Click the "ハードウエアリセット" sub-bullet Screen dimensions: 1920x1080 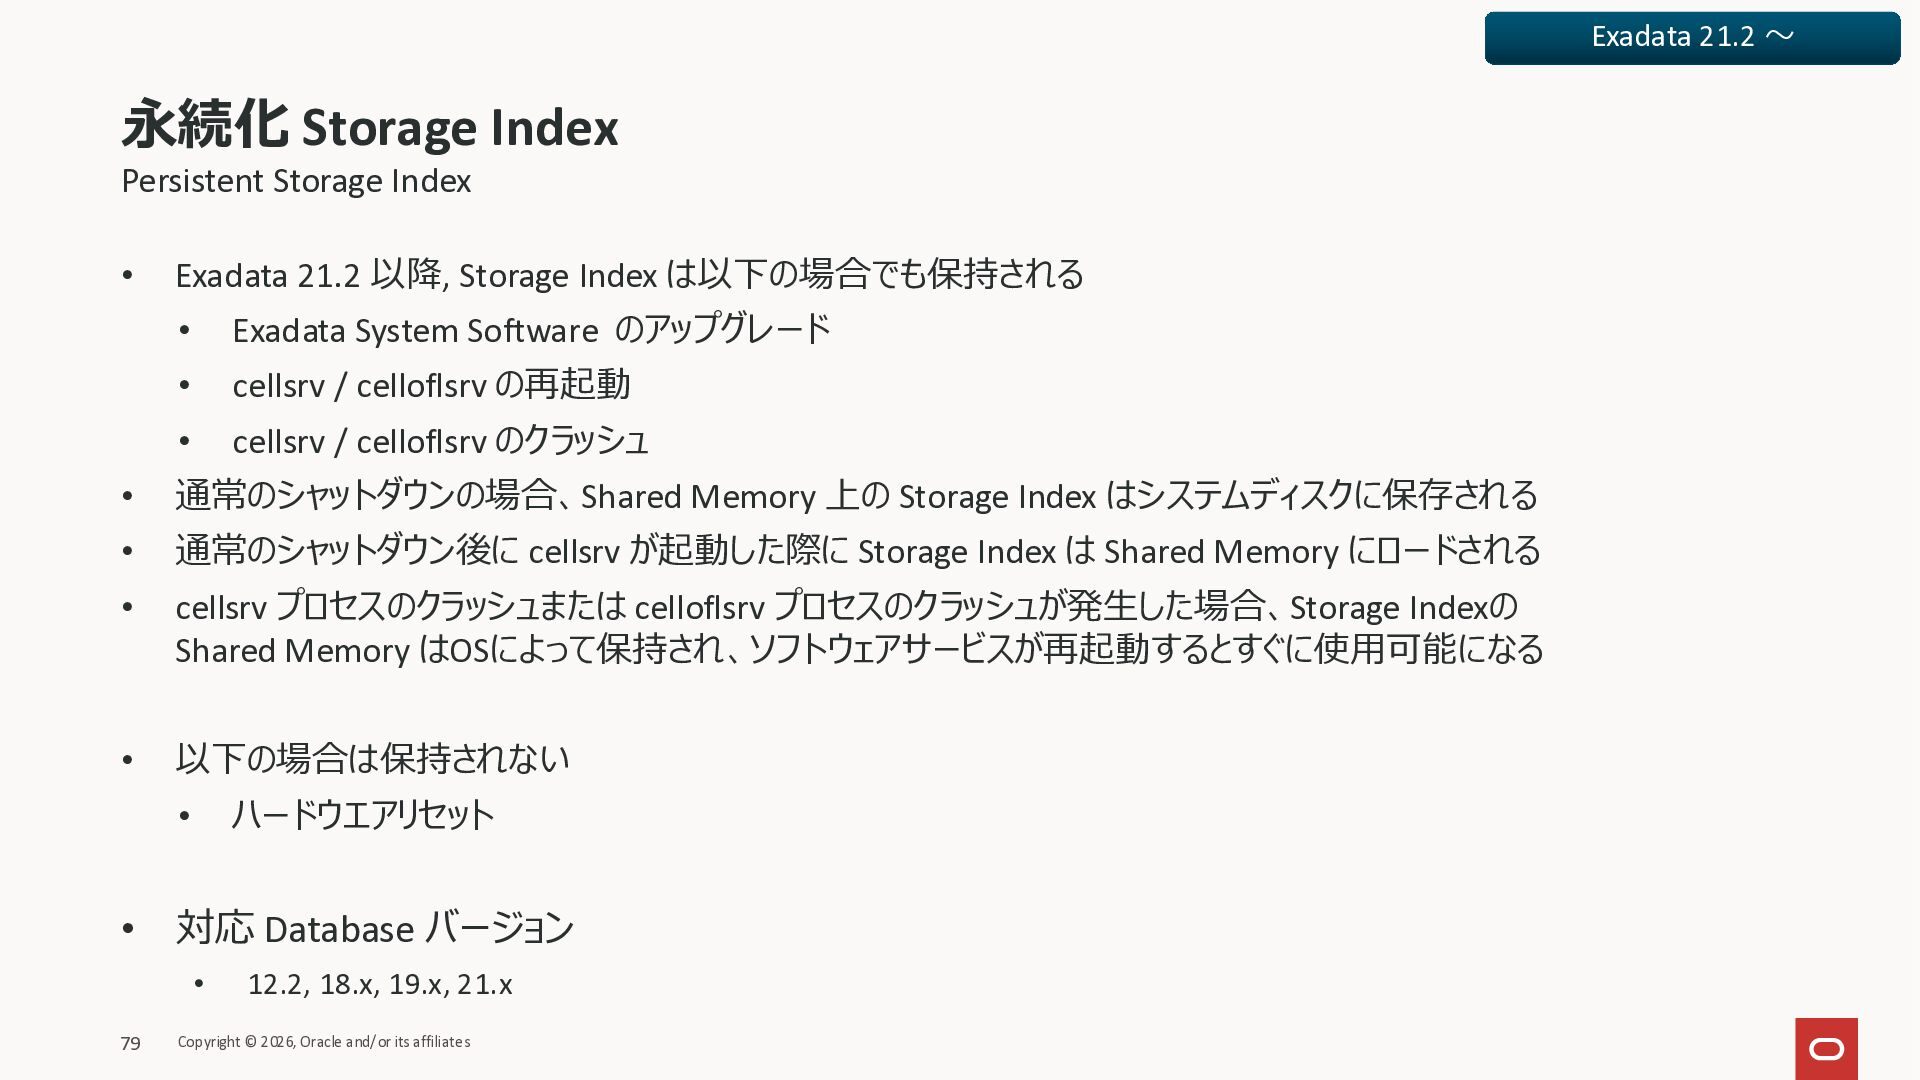pos(363,815)
